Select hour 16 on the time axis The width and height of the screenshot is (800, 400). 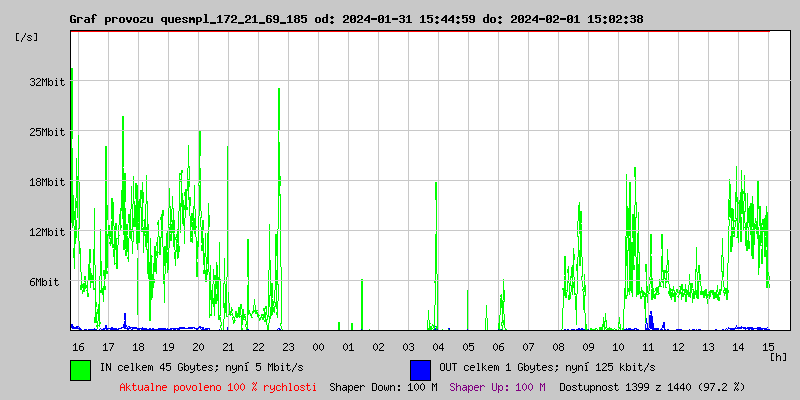78,347
